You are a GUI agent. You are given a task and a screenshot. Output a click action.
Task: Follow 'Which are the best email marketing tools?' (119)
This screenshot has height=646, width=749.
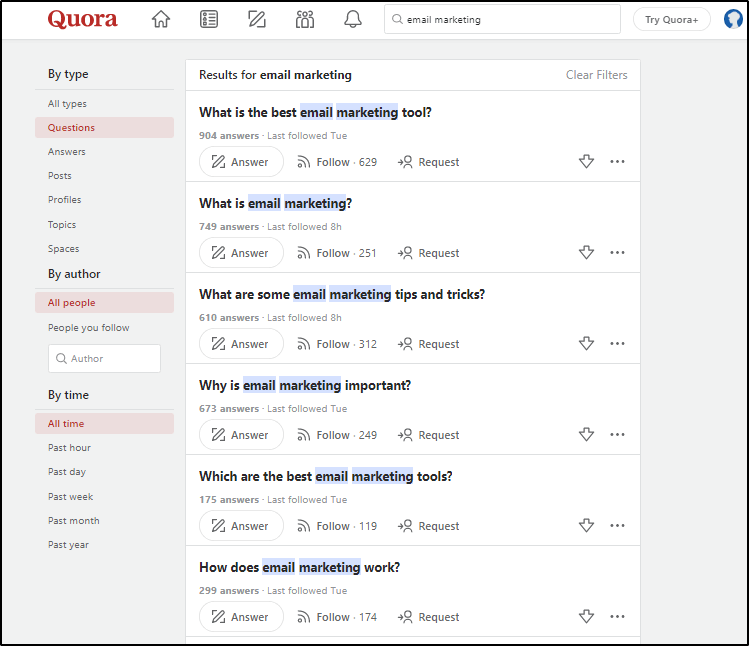[x=337, y=526]
